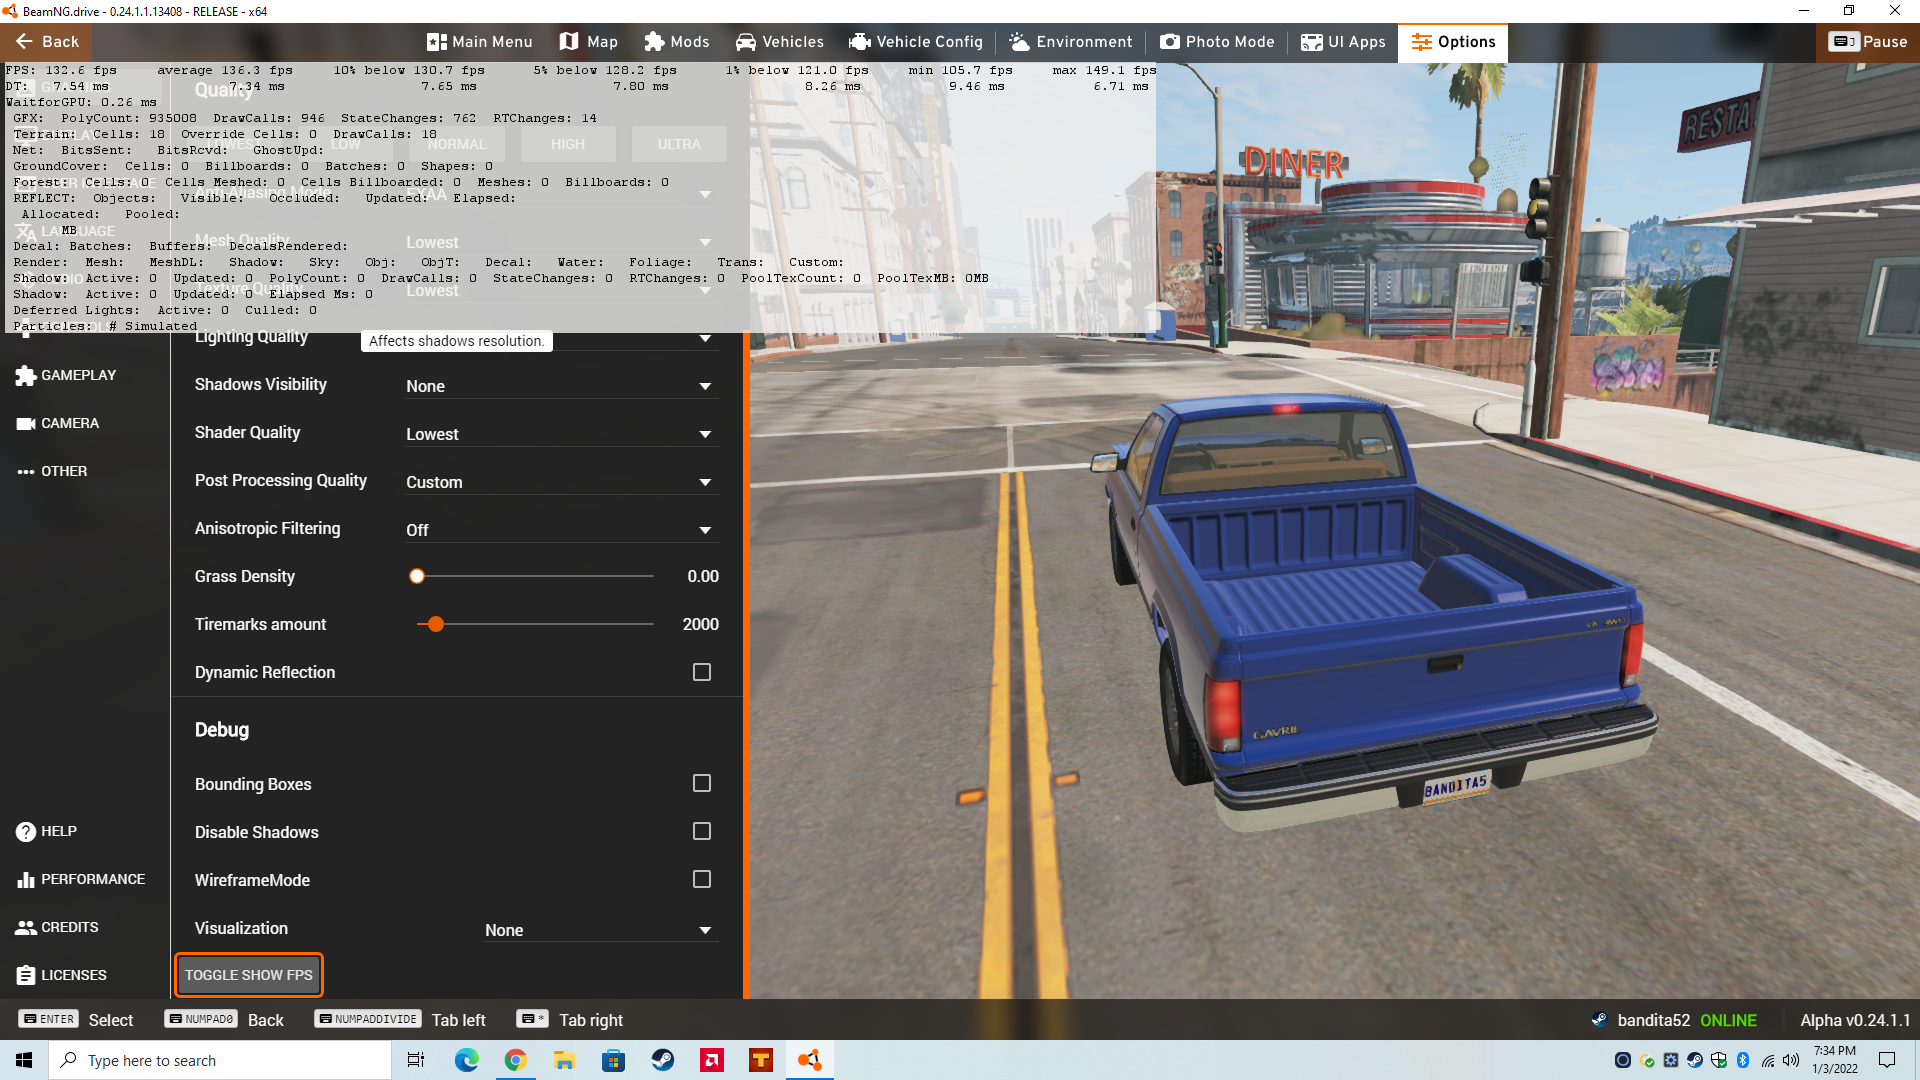Open the Credits section

pos(57,927)
